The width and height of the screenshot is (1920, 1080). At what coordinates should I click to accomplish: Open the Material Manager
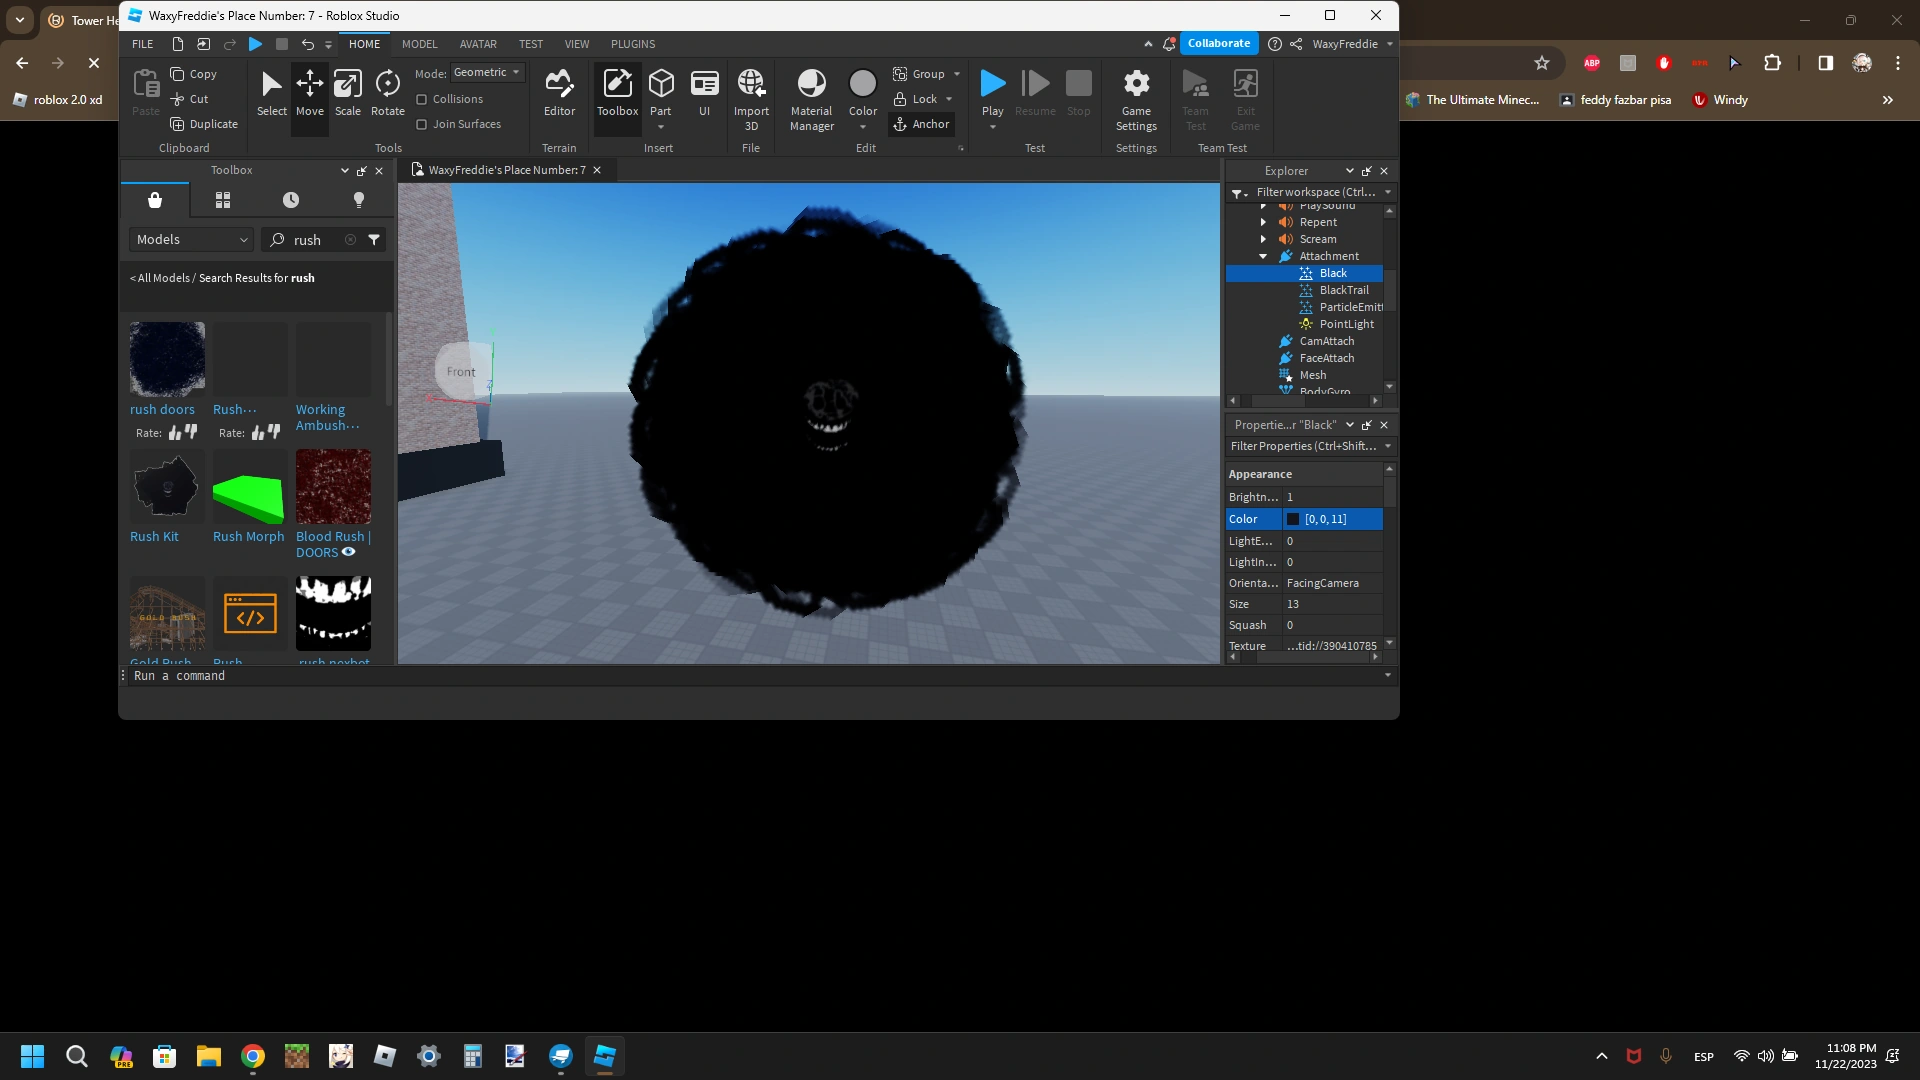[811, 95]
